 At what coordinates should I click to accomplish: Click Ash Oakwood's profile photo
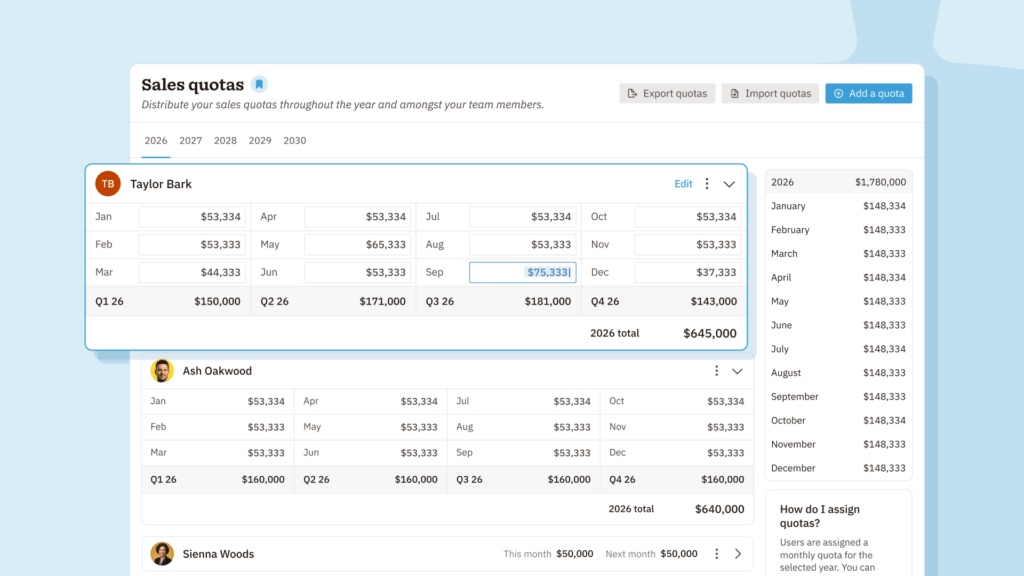point(162,371)
